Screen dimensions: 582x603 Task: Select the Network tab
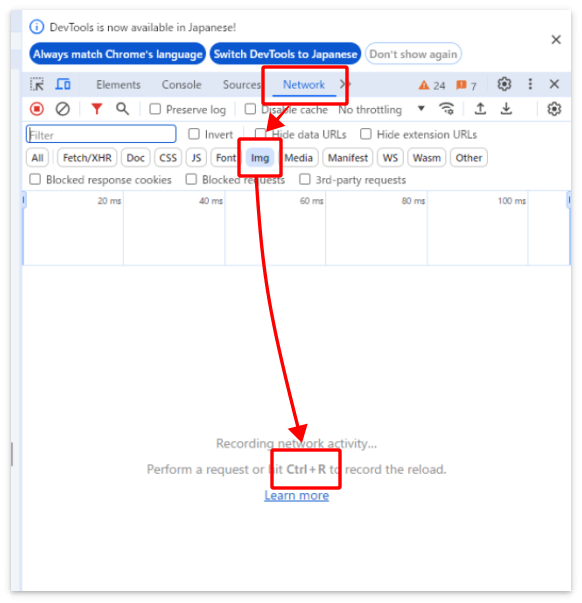(x=304, y=85)
